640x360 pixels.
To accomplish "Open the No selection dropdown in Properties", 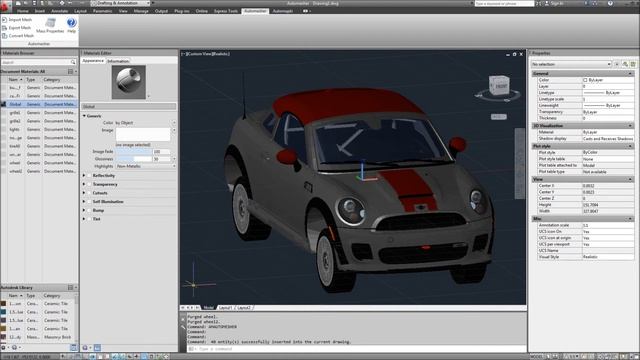I will click(571, 64).
